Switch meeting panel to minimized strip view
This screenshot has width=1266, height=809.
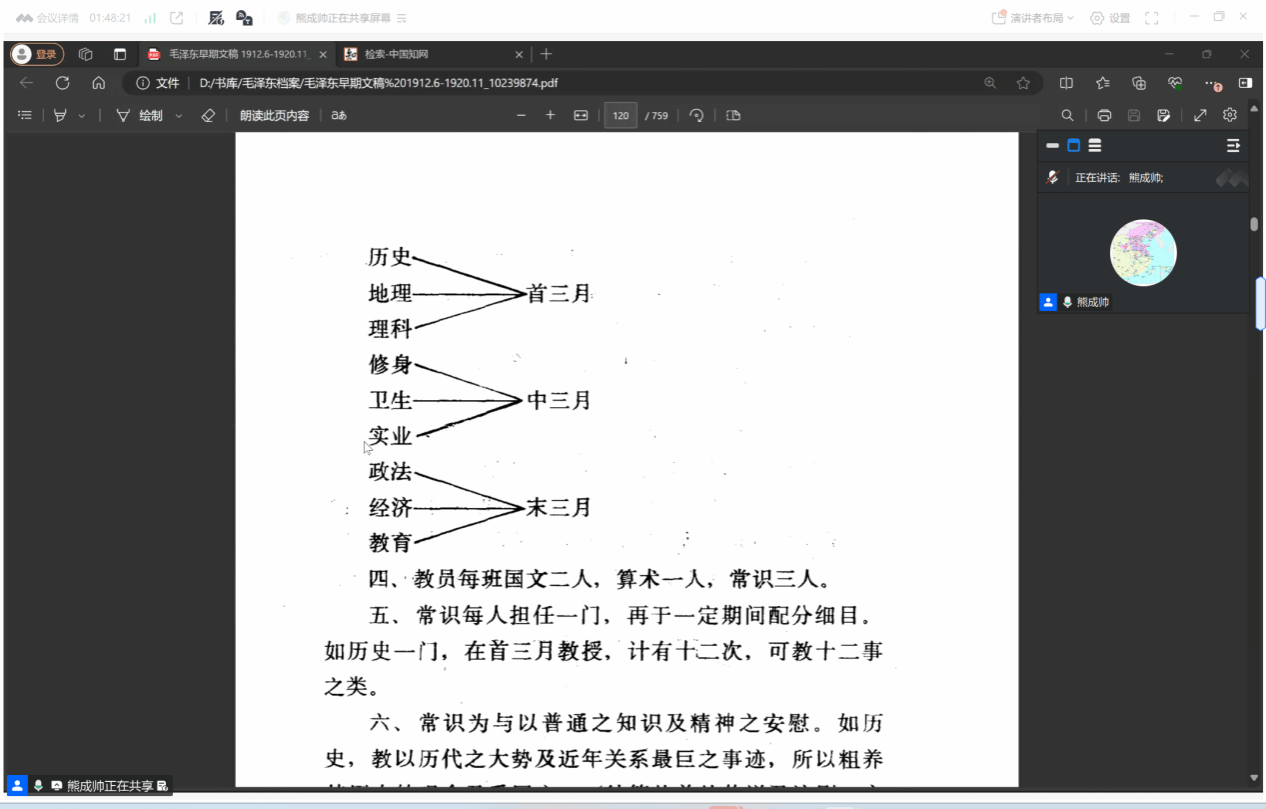pos(1052,146)
